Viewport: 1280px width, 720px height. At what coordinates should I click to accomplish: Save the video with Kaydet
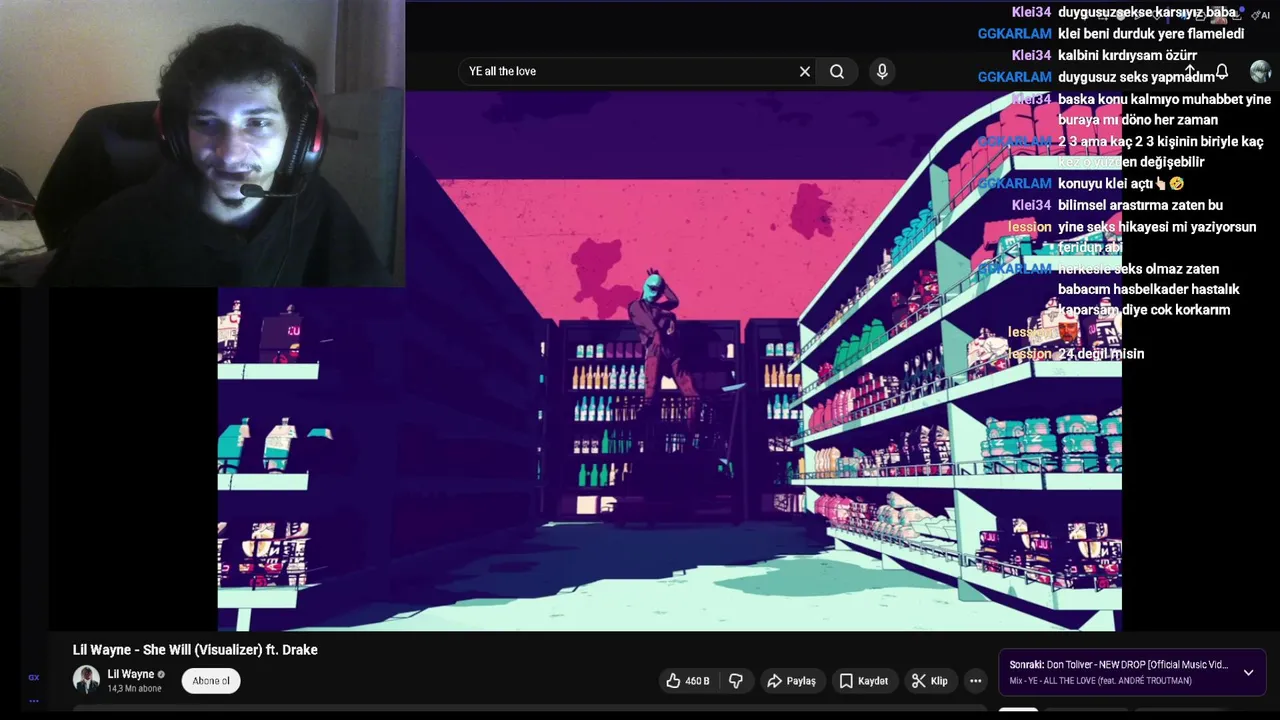[864, 681]
